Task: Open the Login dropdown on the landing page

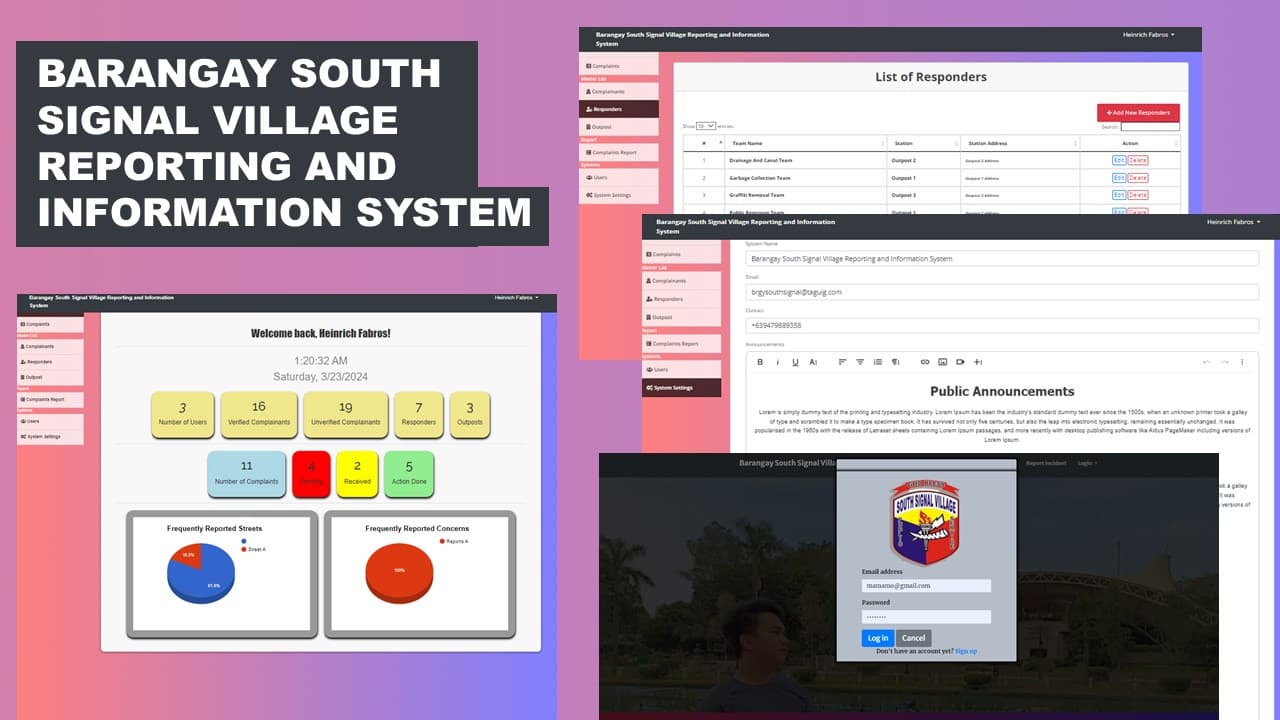Action: coord(1086,462)
